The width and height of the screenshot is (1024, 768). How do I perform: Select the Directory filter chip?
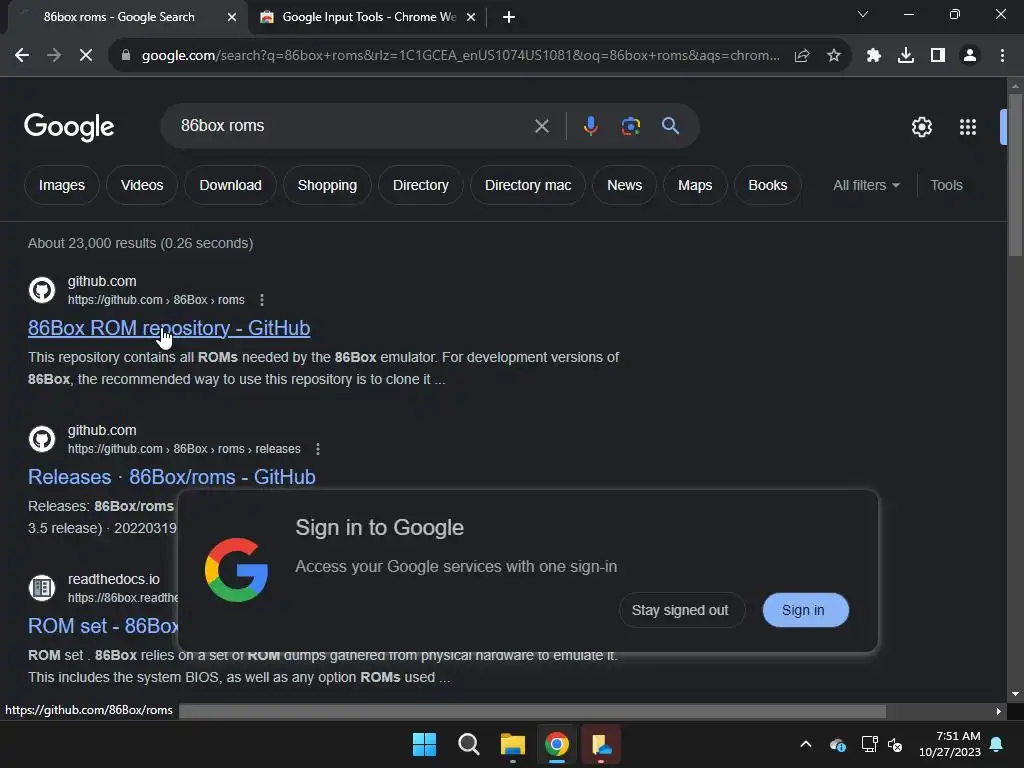point(421,185)
